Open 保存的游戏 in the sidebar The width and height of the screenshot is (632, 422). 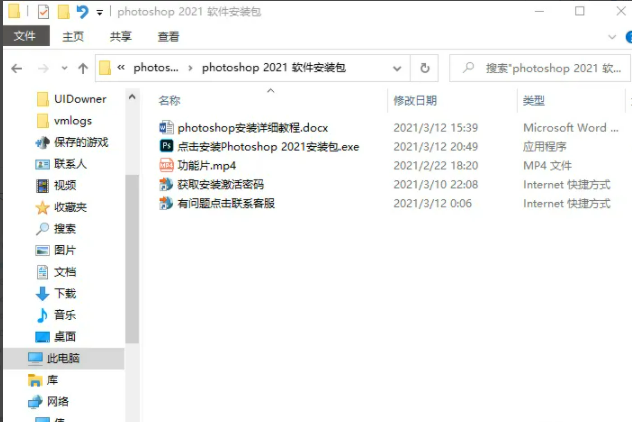pyautogui.click(x=81, y=142)
